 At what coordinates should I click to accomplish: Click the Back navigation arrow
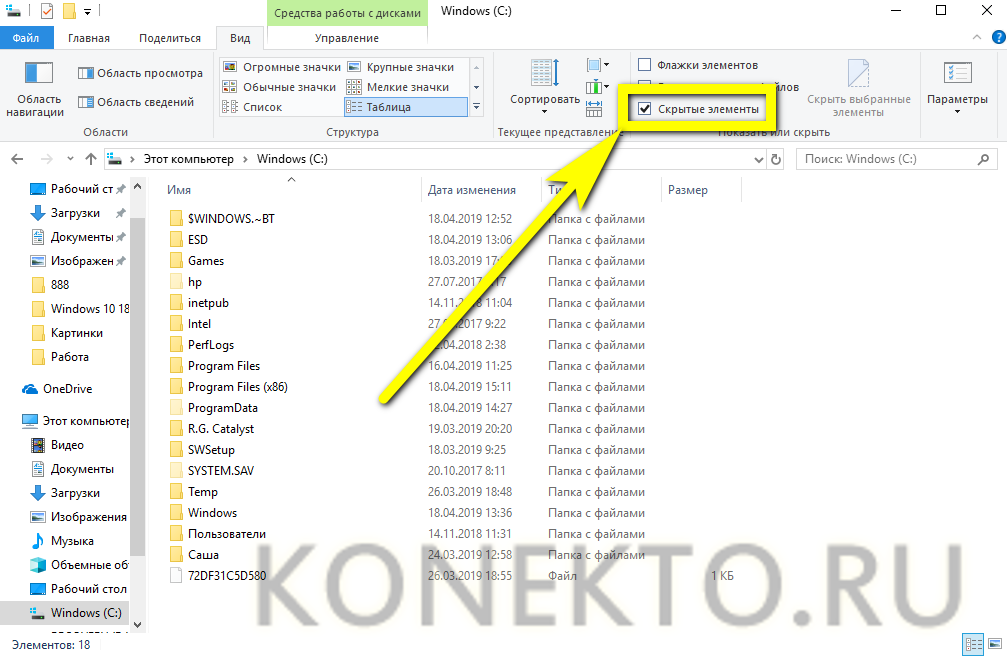point(17,159)
